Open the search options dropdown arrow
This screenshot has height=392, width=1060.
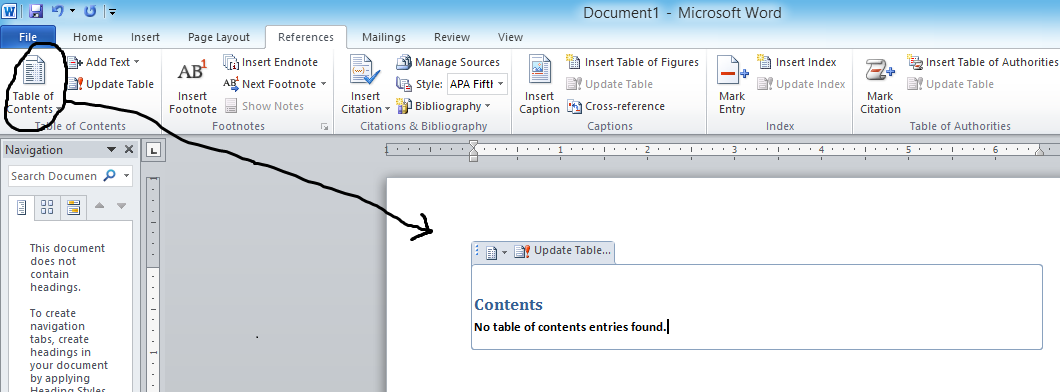tap(126, 176)
